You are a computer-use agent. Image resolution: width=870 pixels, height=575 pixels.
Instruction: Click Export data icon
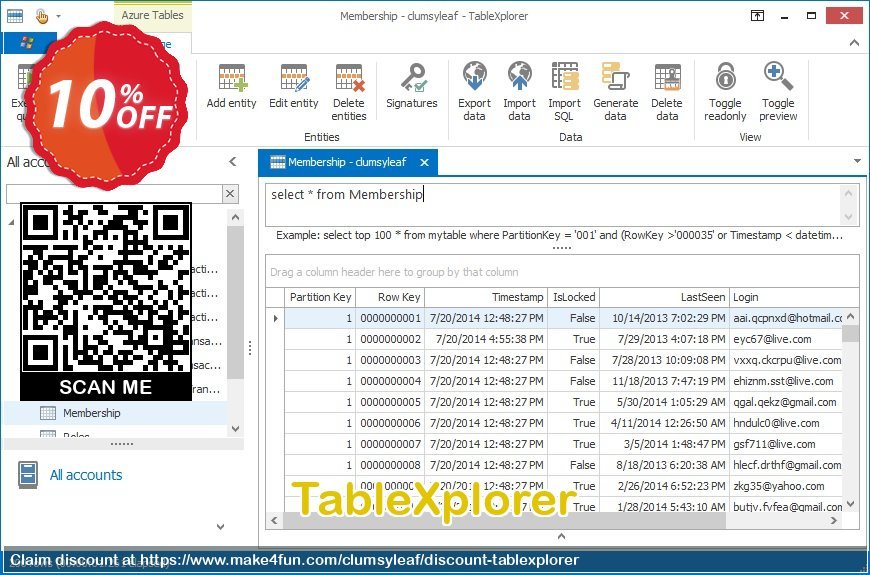(x=475, y=76)
